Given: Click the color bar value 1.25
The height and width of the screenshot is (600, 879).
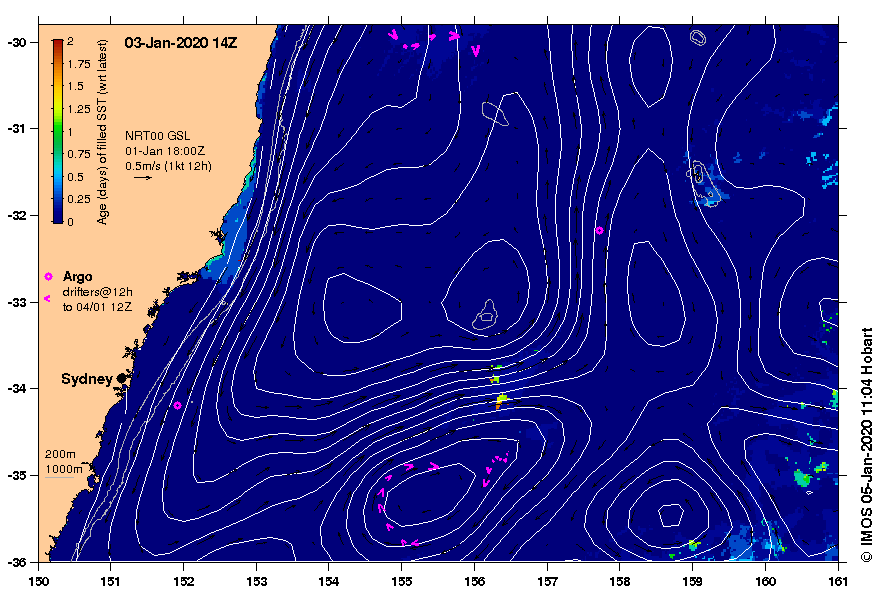Looking at the screenshot, I should coord(79,109).
